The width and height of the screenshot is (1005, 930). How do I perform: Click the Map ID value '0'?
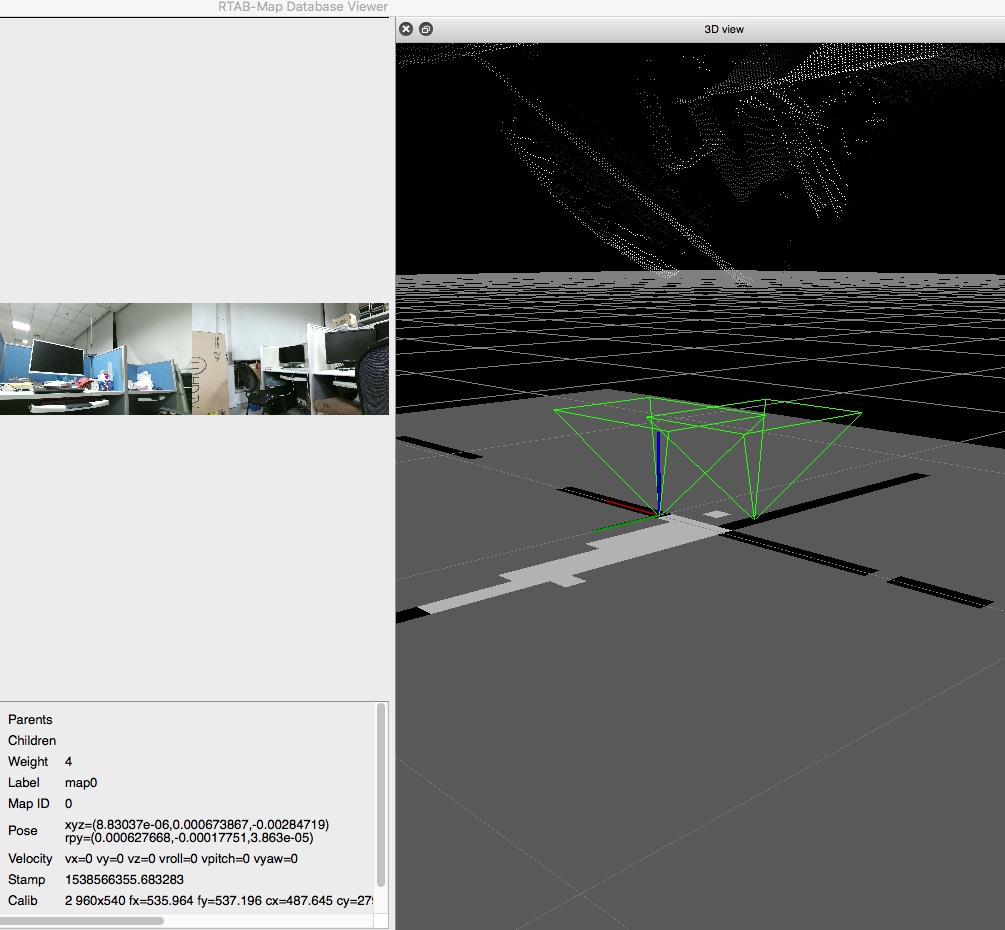click(68, 804)
